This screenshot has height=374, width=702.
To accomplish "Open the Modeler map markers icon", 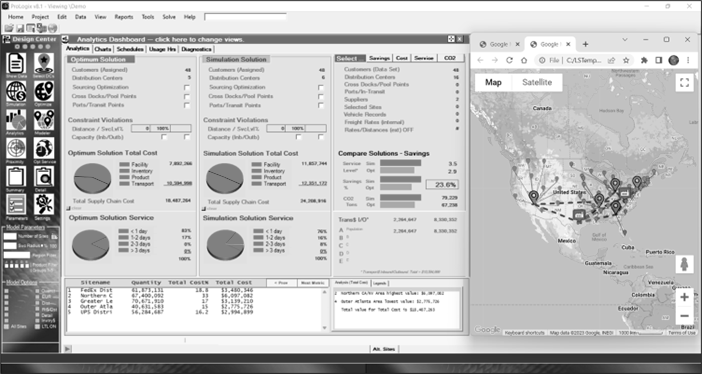I will coord(44,120).
